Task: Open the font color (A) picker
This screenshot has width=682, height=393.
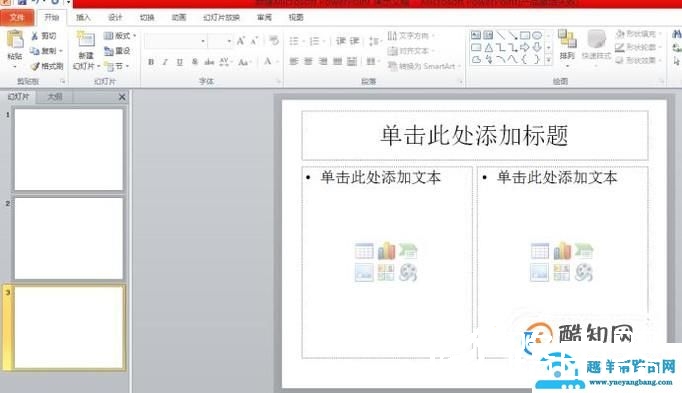Action: click(267, 62)
